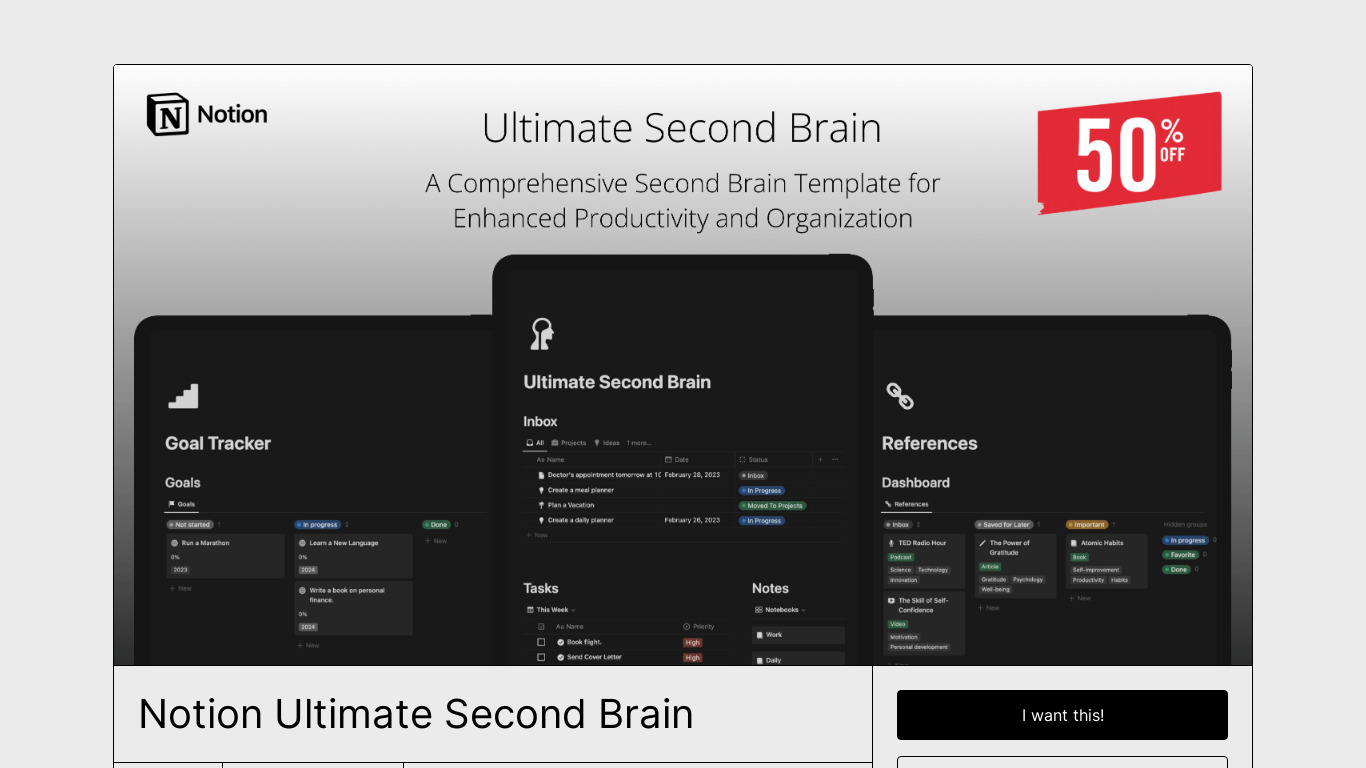This screenshot has height=768, width=1366.
Task: Expand the '1 more...' Inbox views
Action: [x=639, y=442]
